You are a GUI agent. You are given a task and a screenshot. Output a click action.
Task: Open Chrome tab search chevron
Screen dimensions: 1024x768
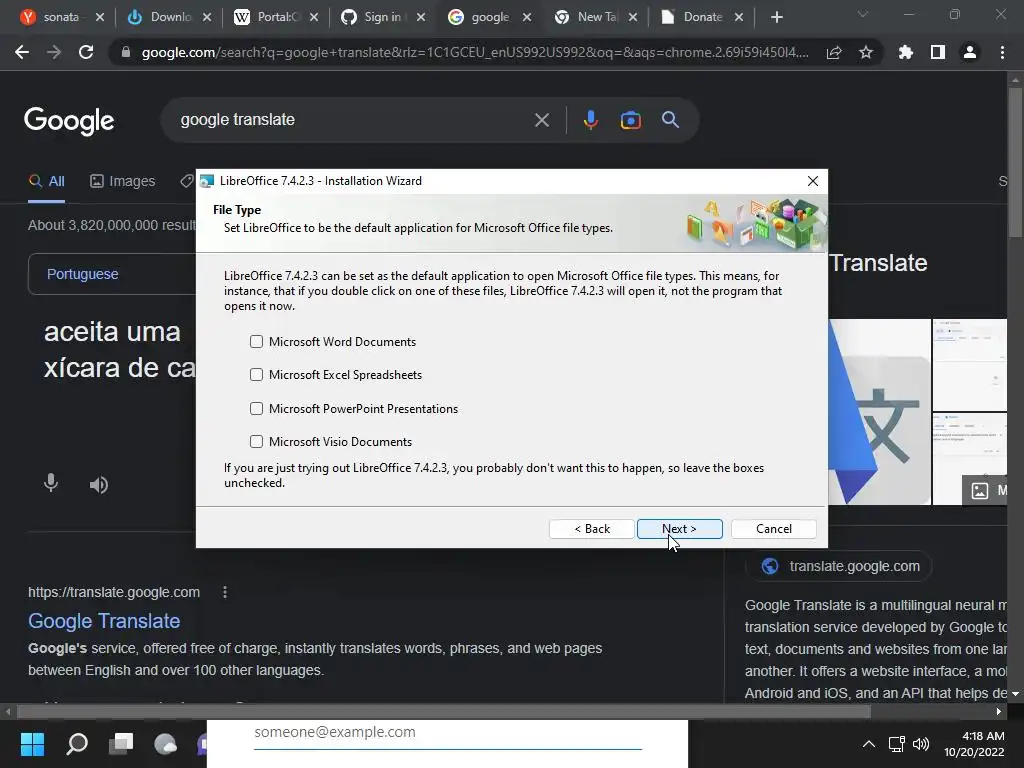tap(863, 14)
